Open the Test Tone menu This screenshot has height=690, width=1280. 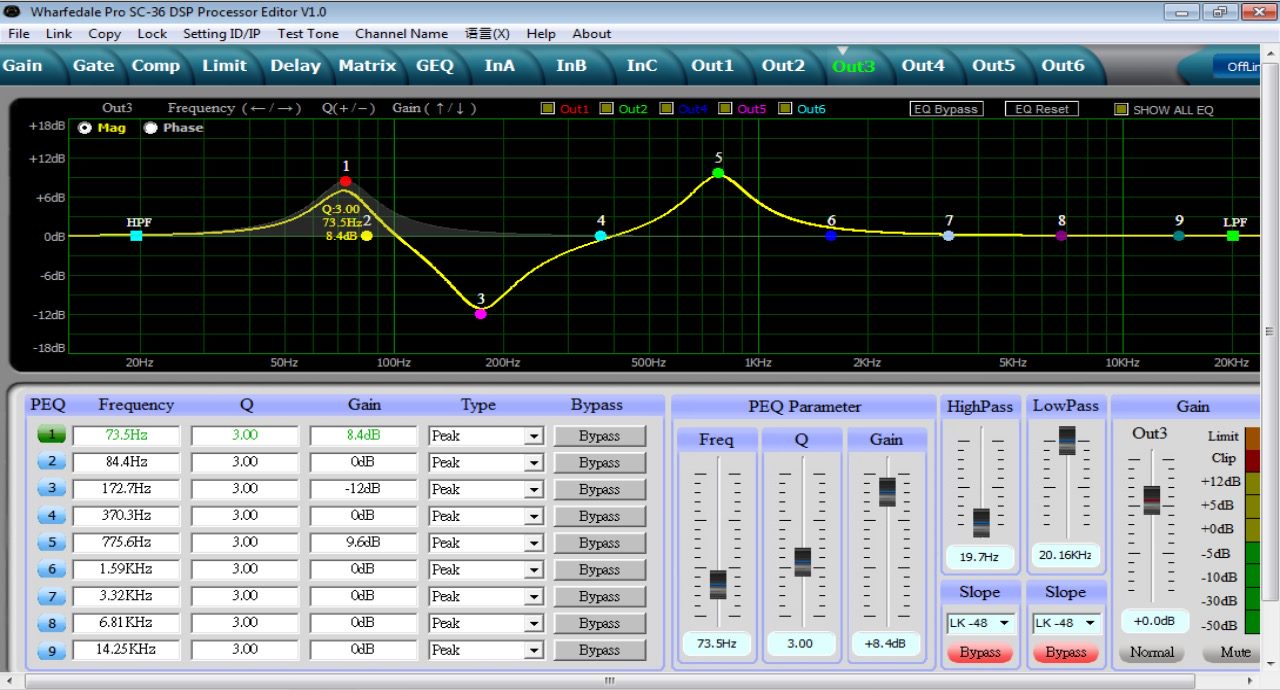308,33
